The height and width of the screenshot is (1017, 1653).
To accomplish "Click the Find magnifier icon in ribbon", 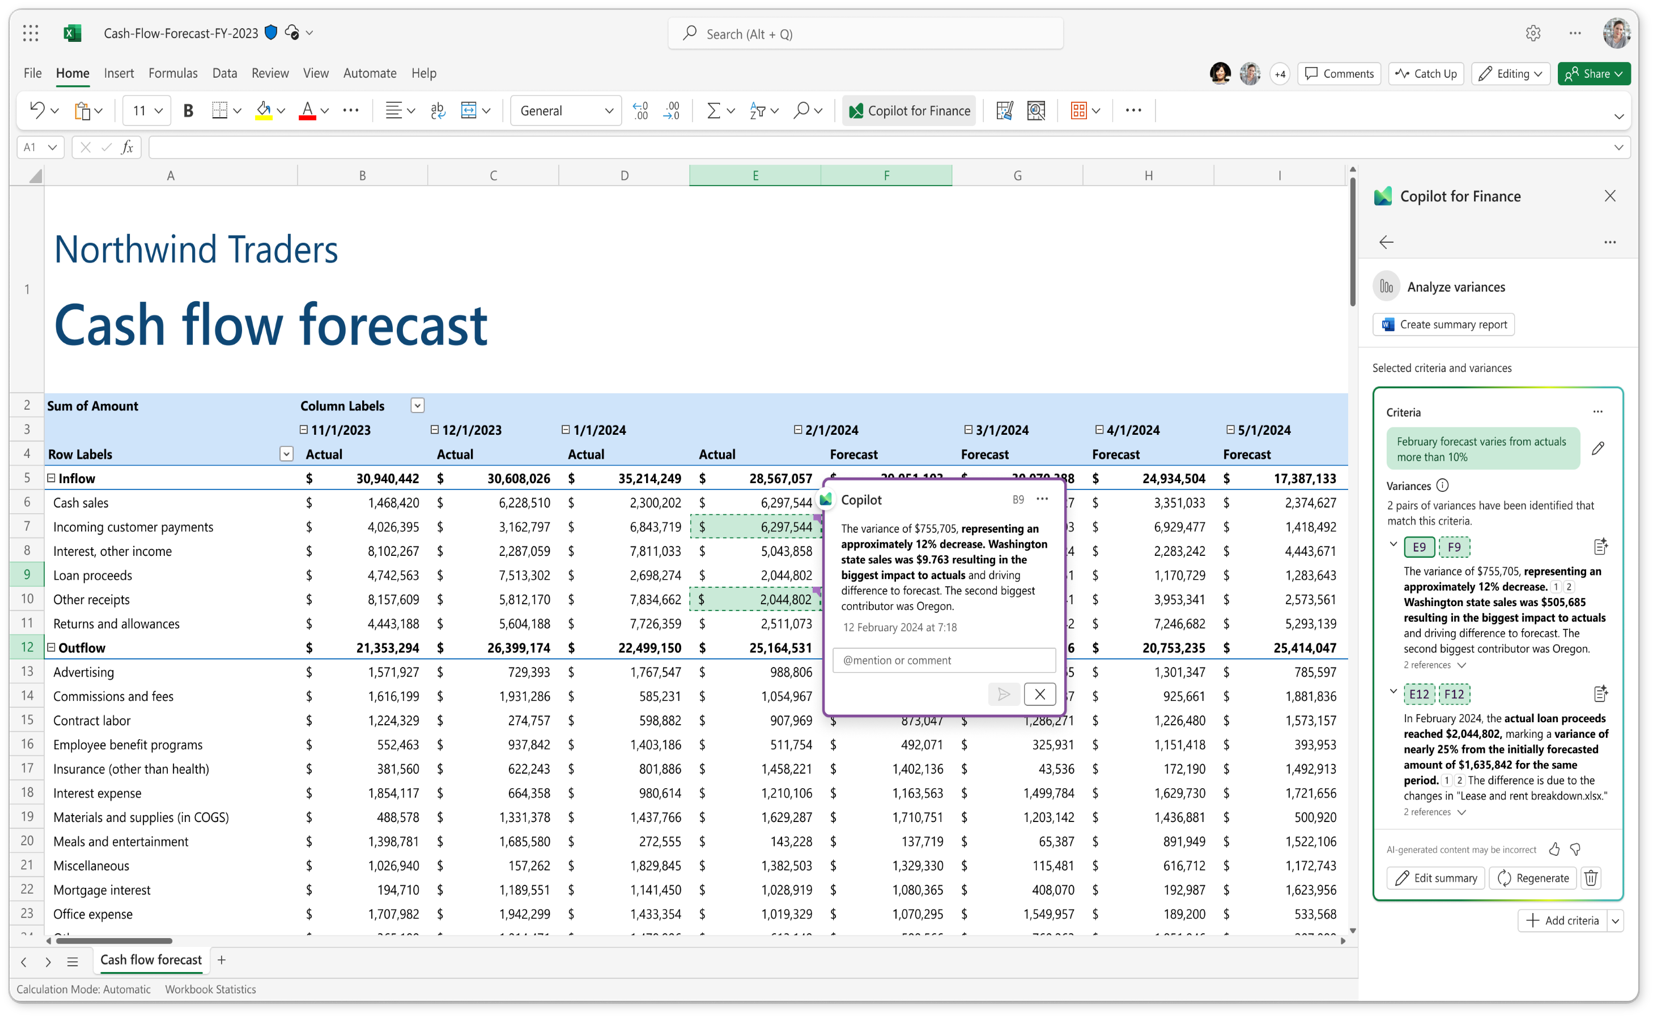I will point(801,110).
